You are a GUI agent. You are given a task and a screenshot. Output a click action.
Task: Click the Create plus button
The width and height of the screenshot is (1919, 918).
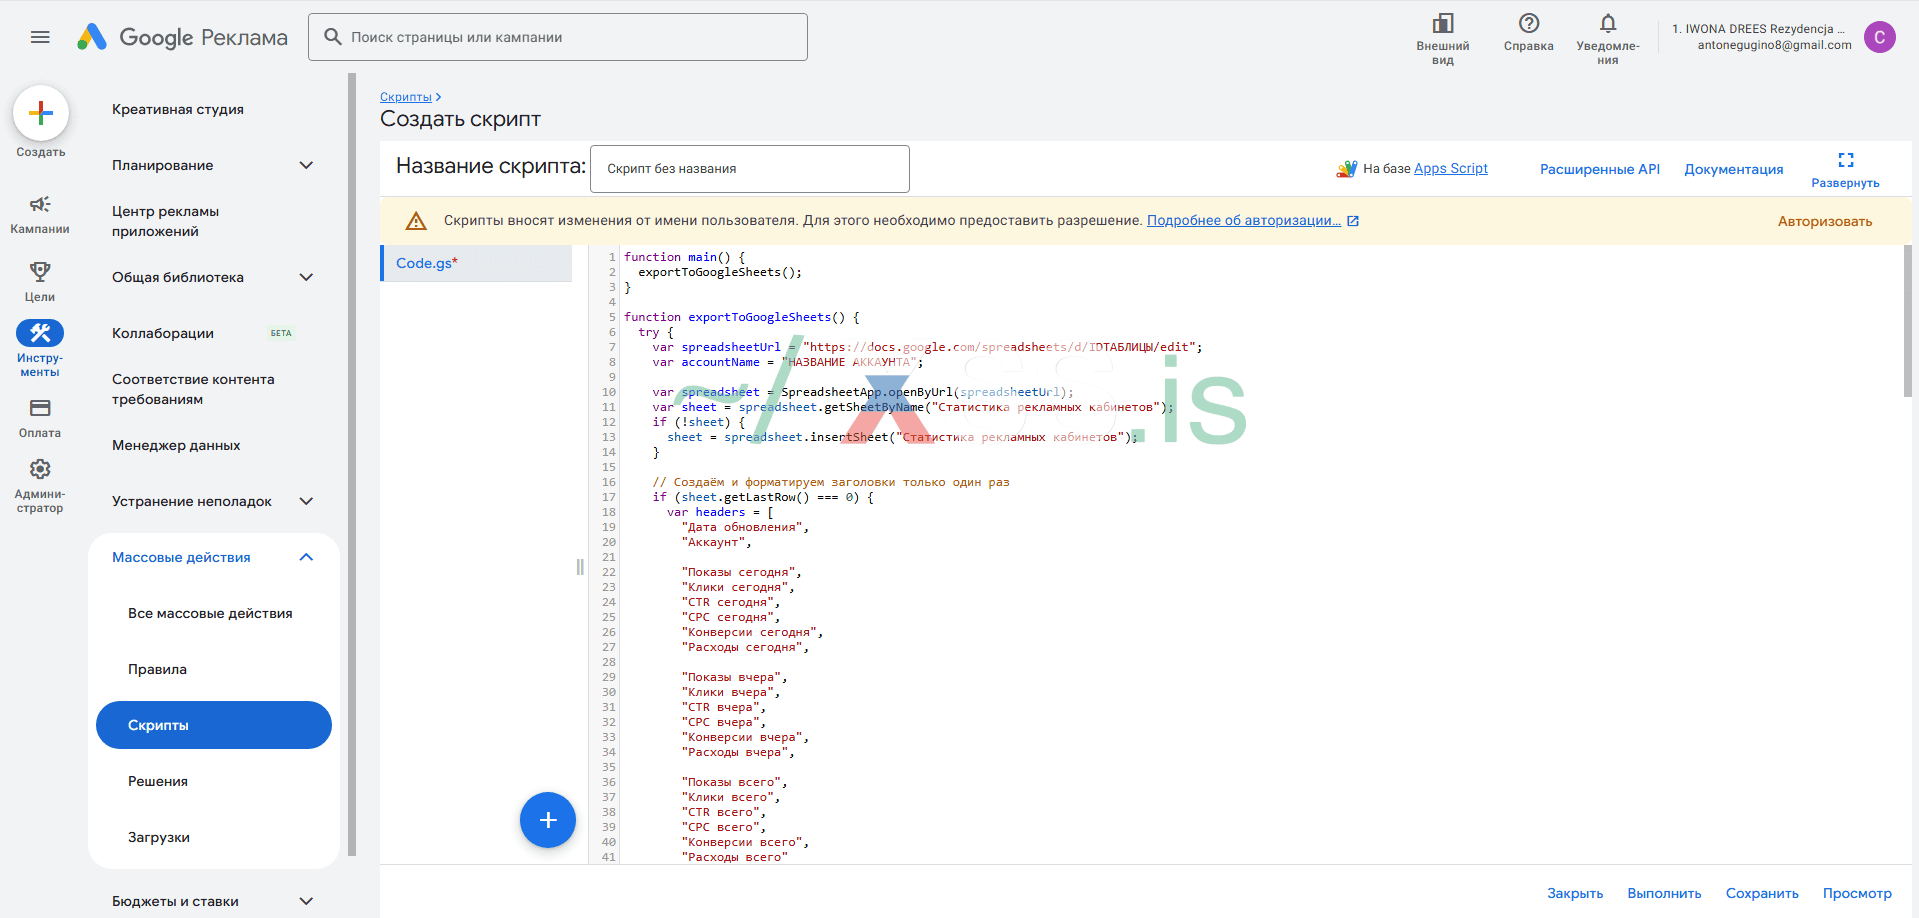[41, 113]
